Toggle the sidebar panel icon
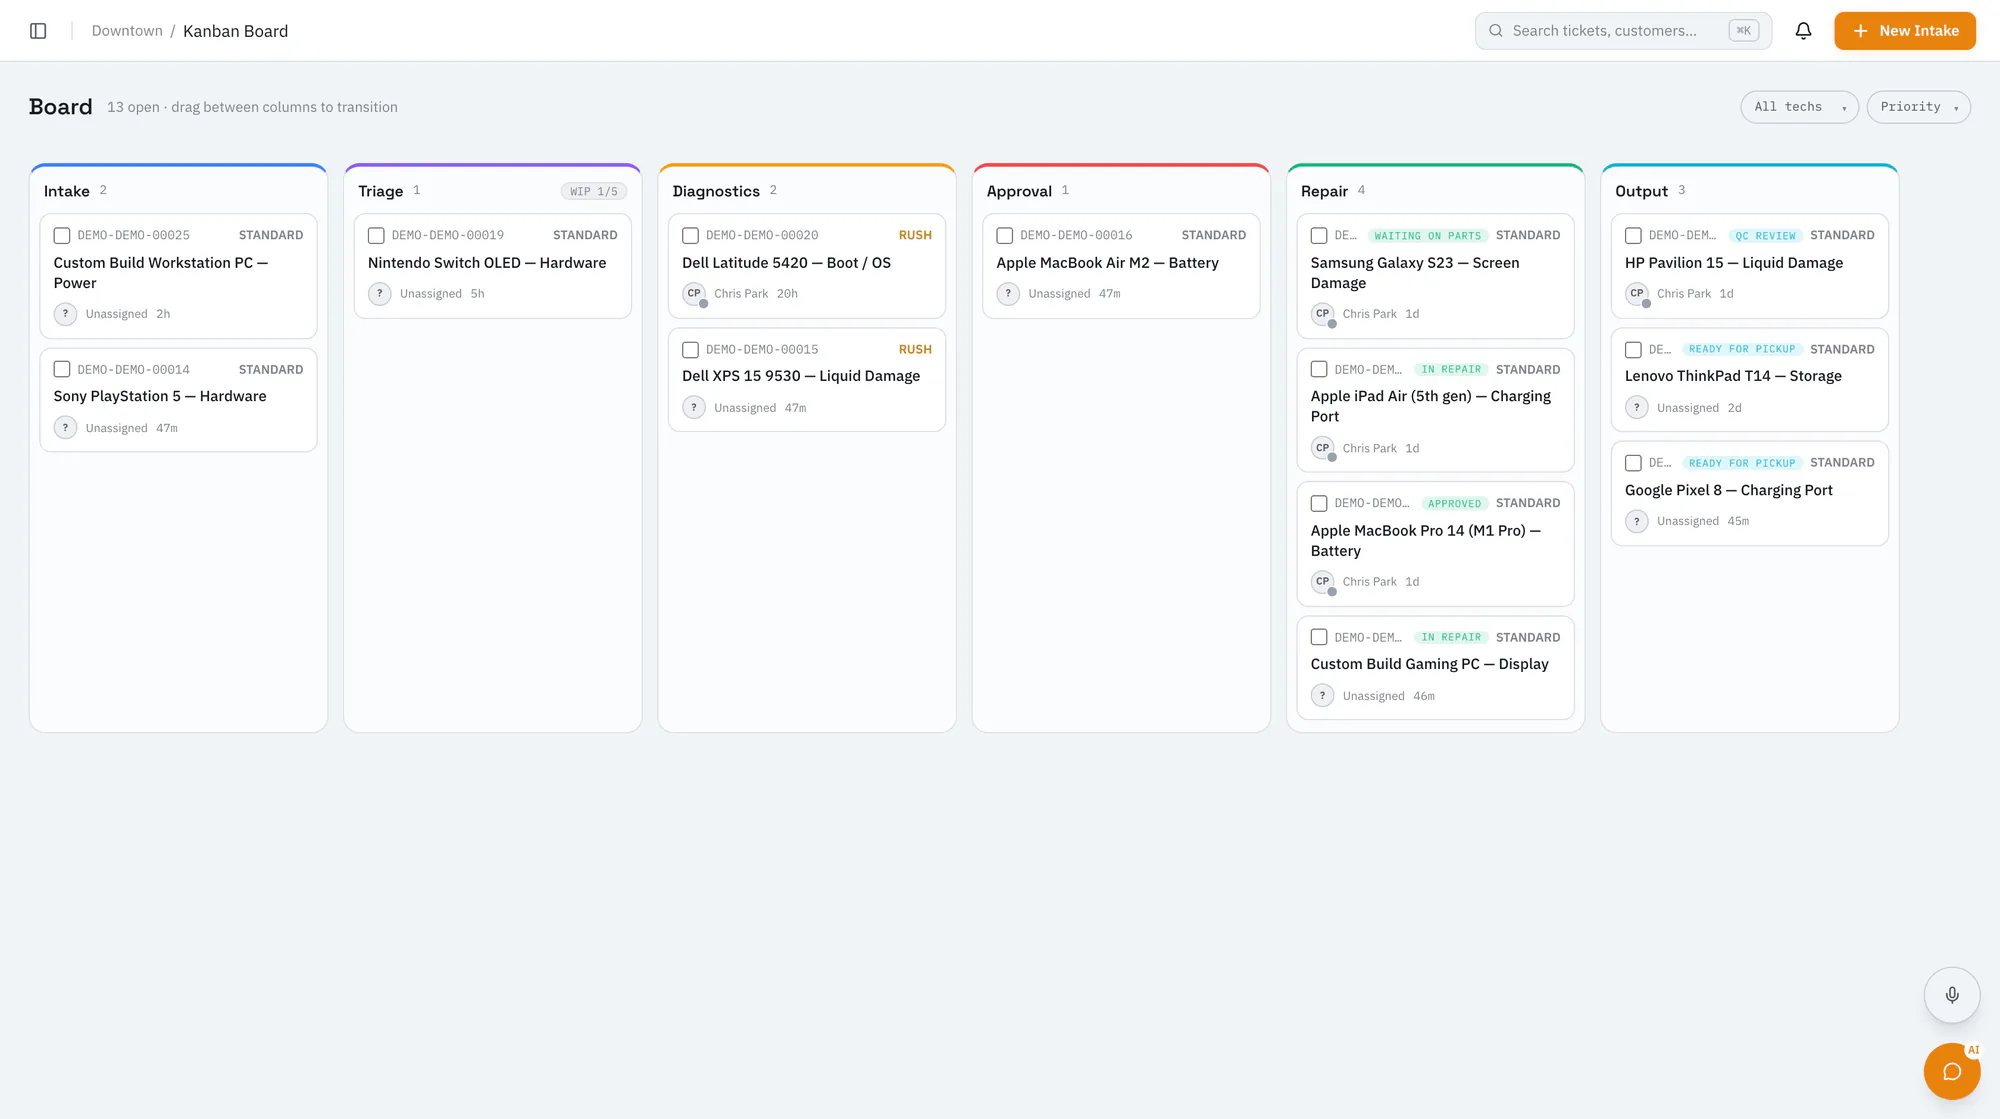2000x1119 pixels. point(38,31)
